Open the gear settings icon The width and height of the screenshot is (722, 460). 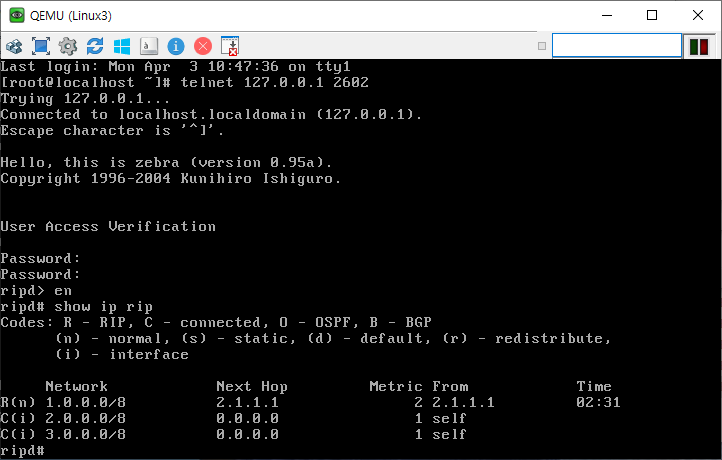coord(68,46)
